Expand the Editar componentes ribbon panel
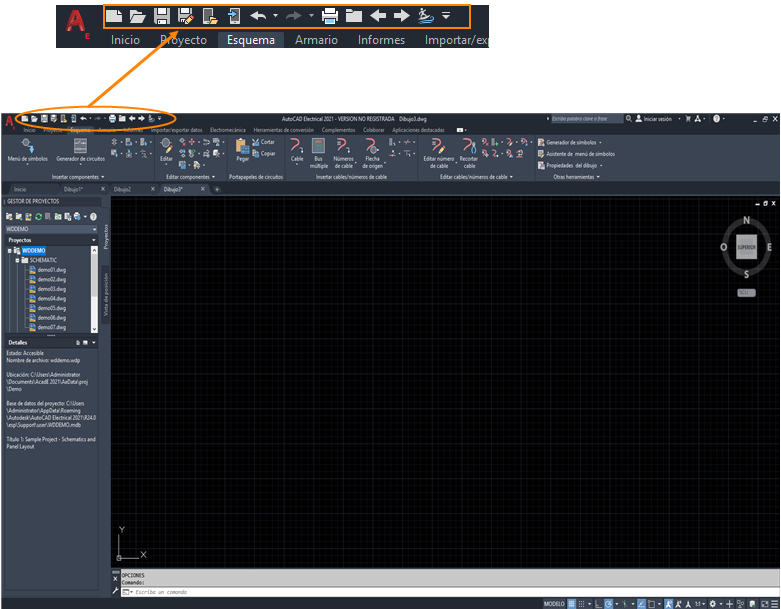 pos(190,177)
